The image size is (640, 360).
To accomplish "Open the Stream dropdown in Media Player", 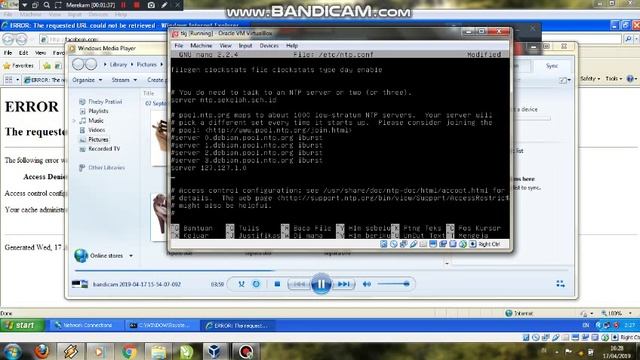I will [x=124, y=80].
